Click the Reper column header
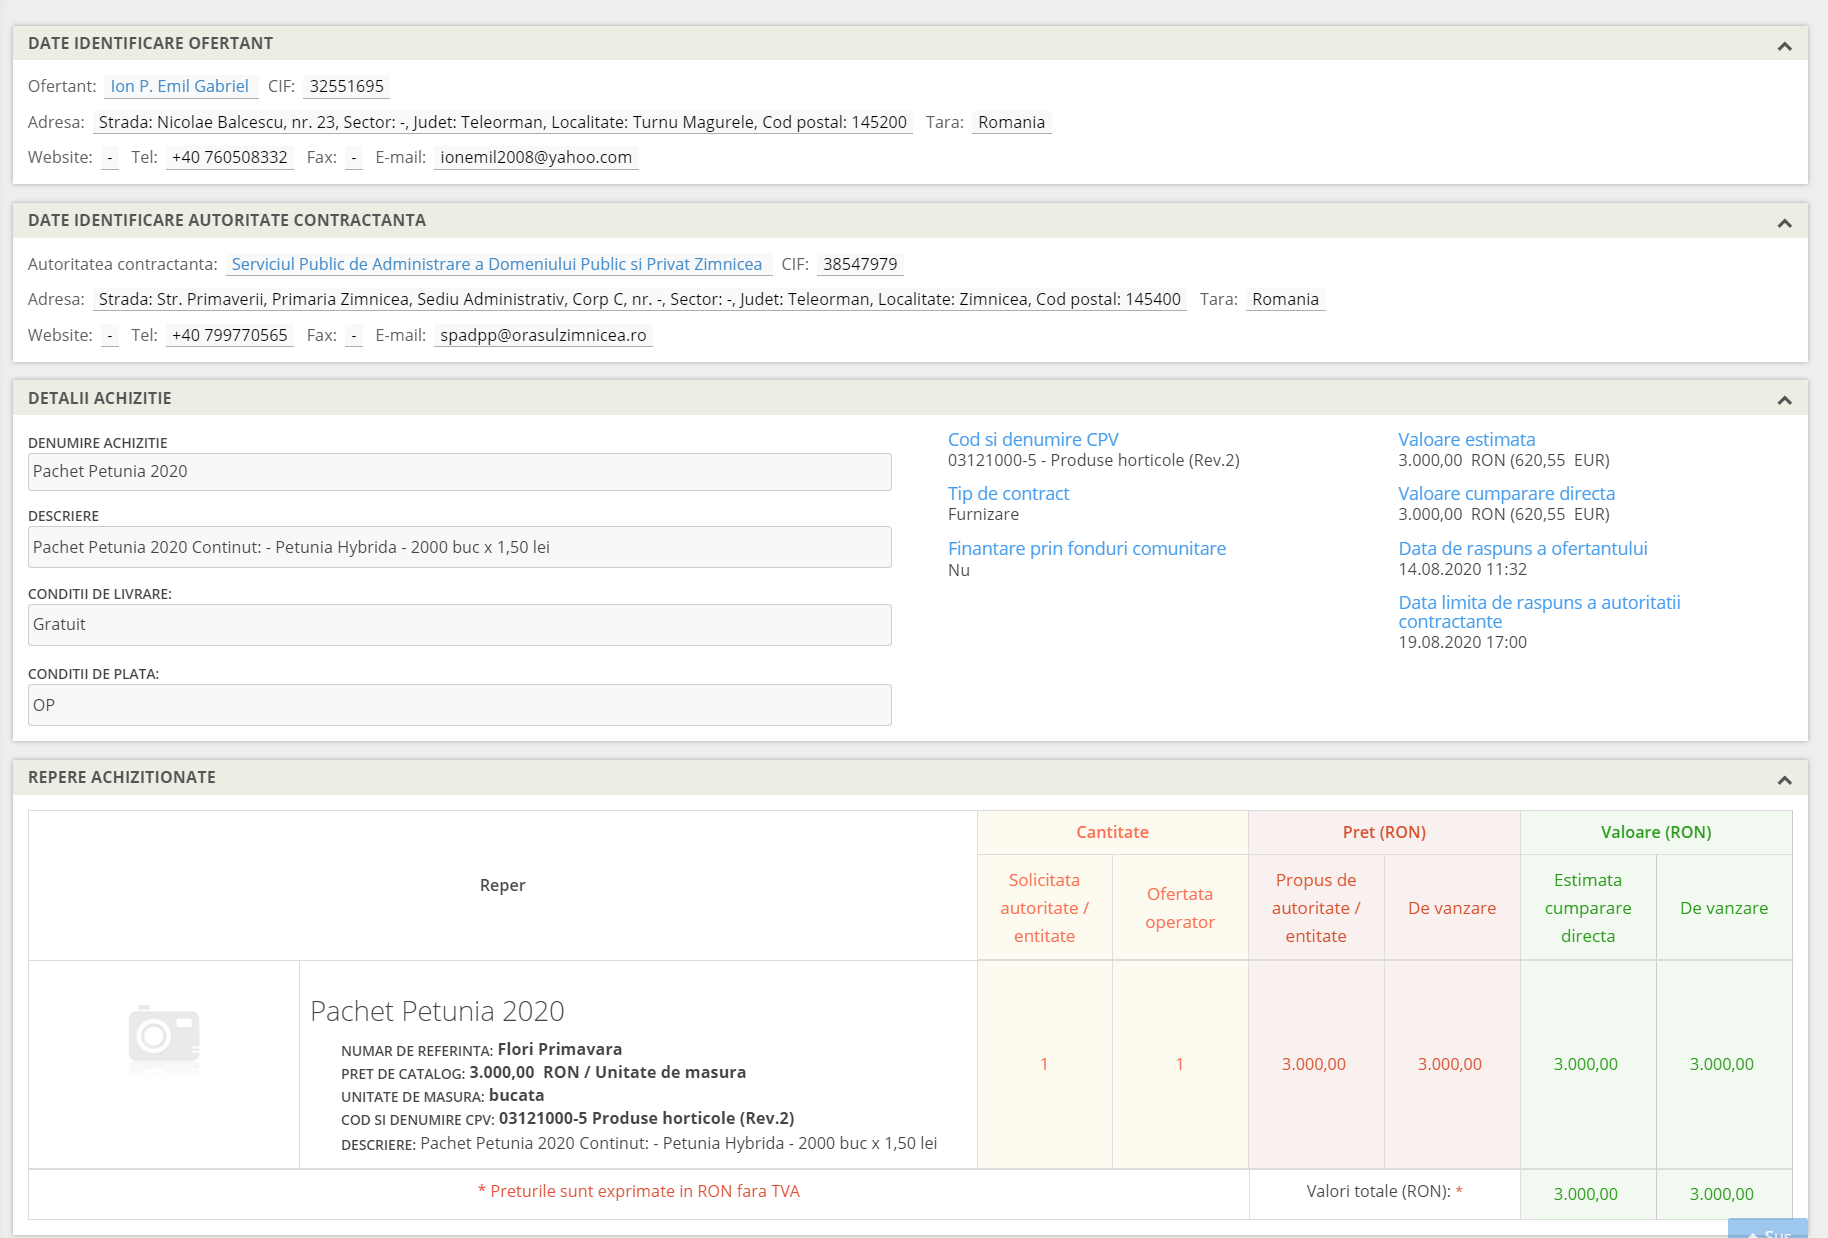The width and height of the screenshot is (1828, 1238). click(x=502, y=885)
